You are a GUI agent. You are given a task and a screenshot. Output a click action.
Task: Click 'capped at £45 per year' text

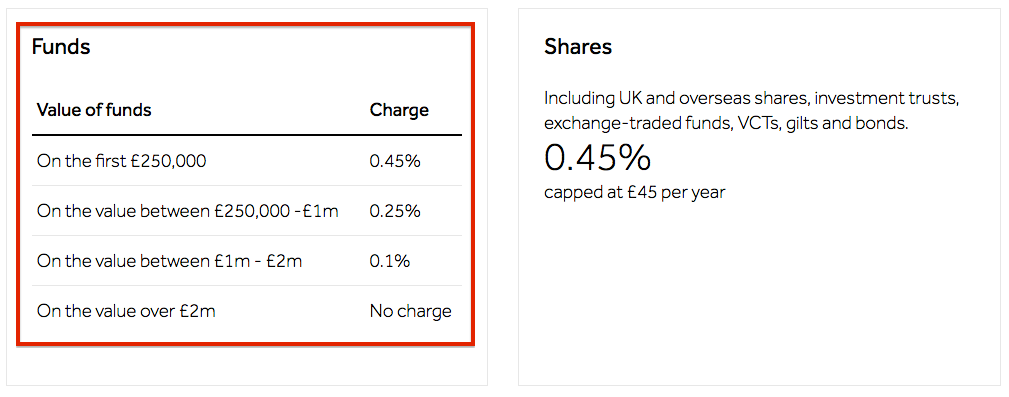[634, 192]
